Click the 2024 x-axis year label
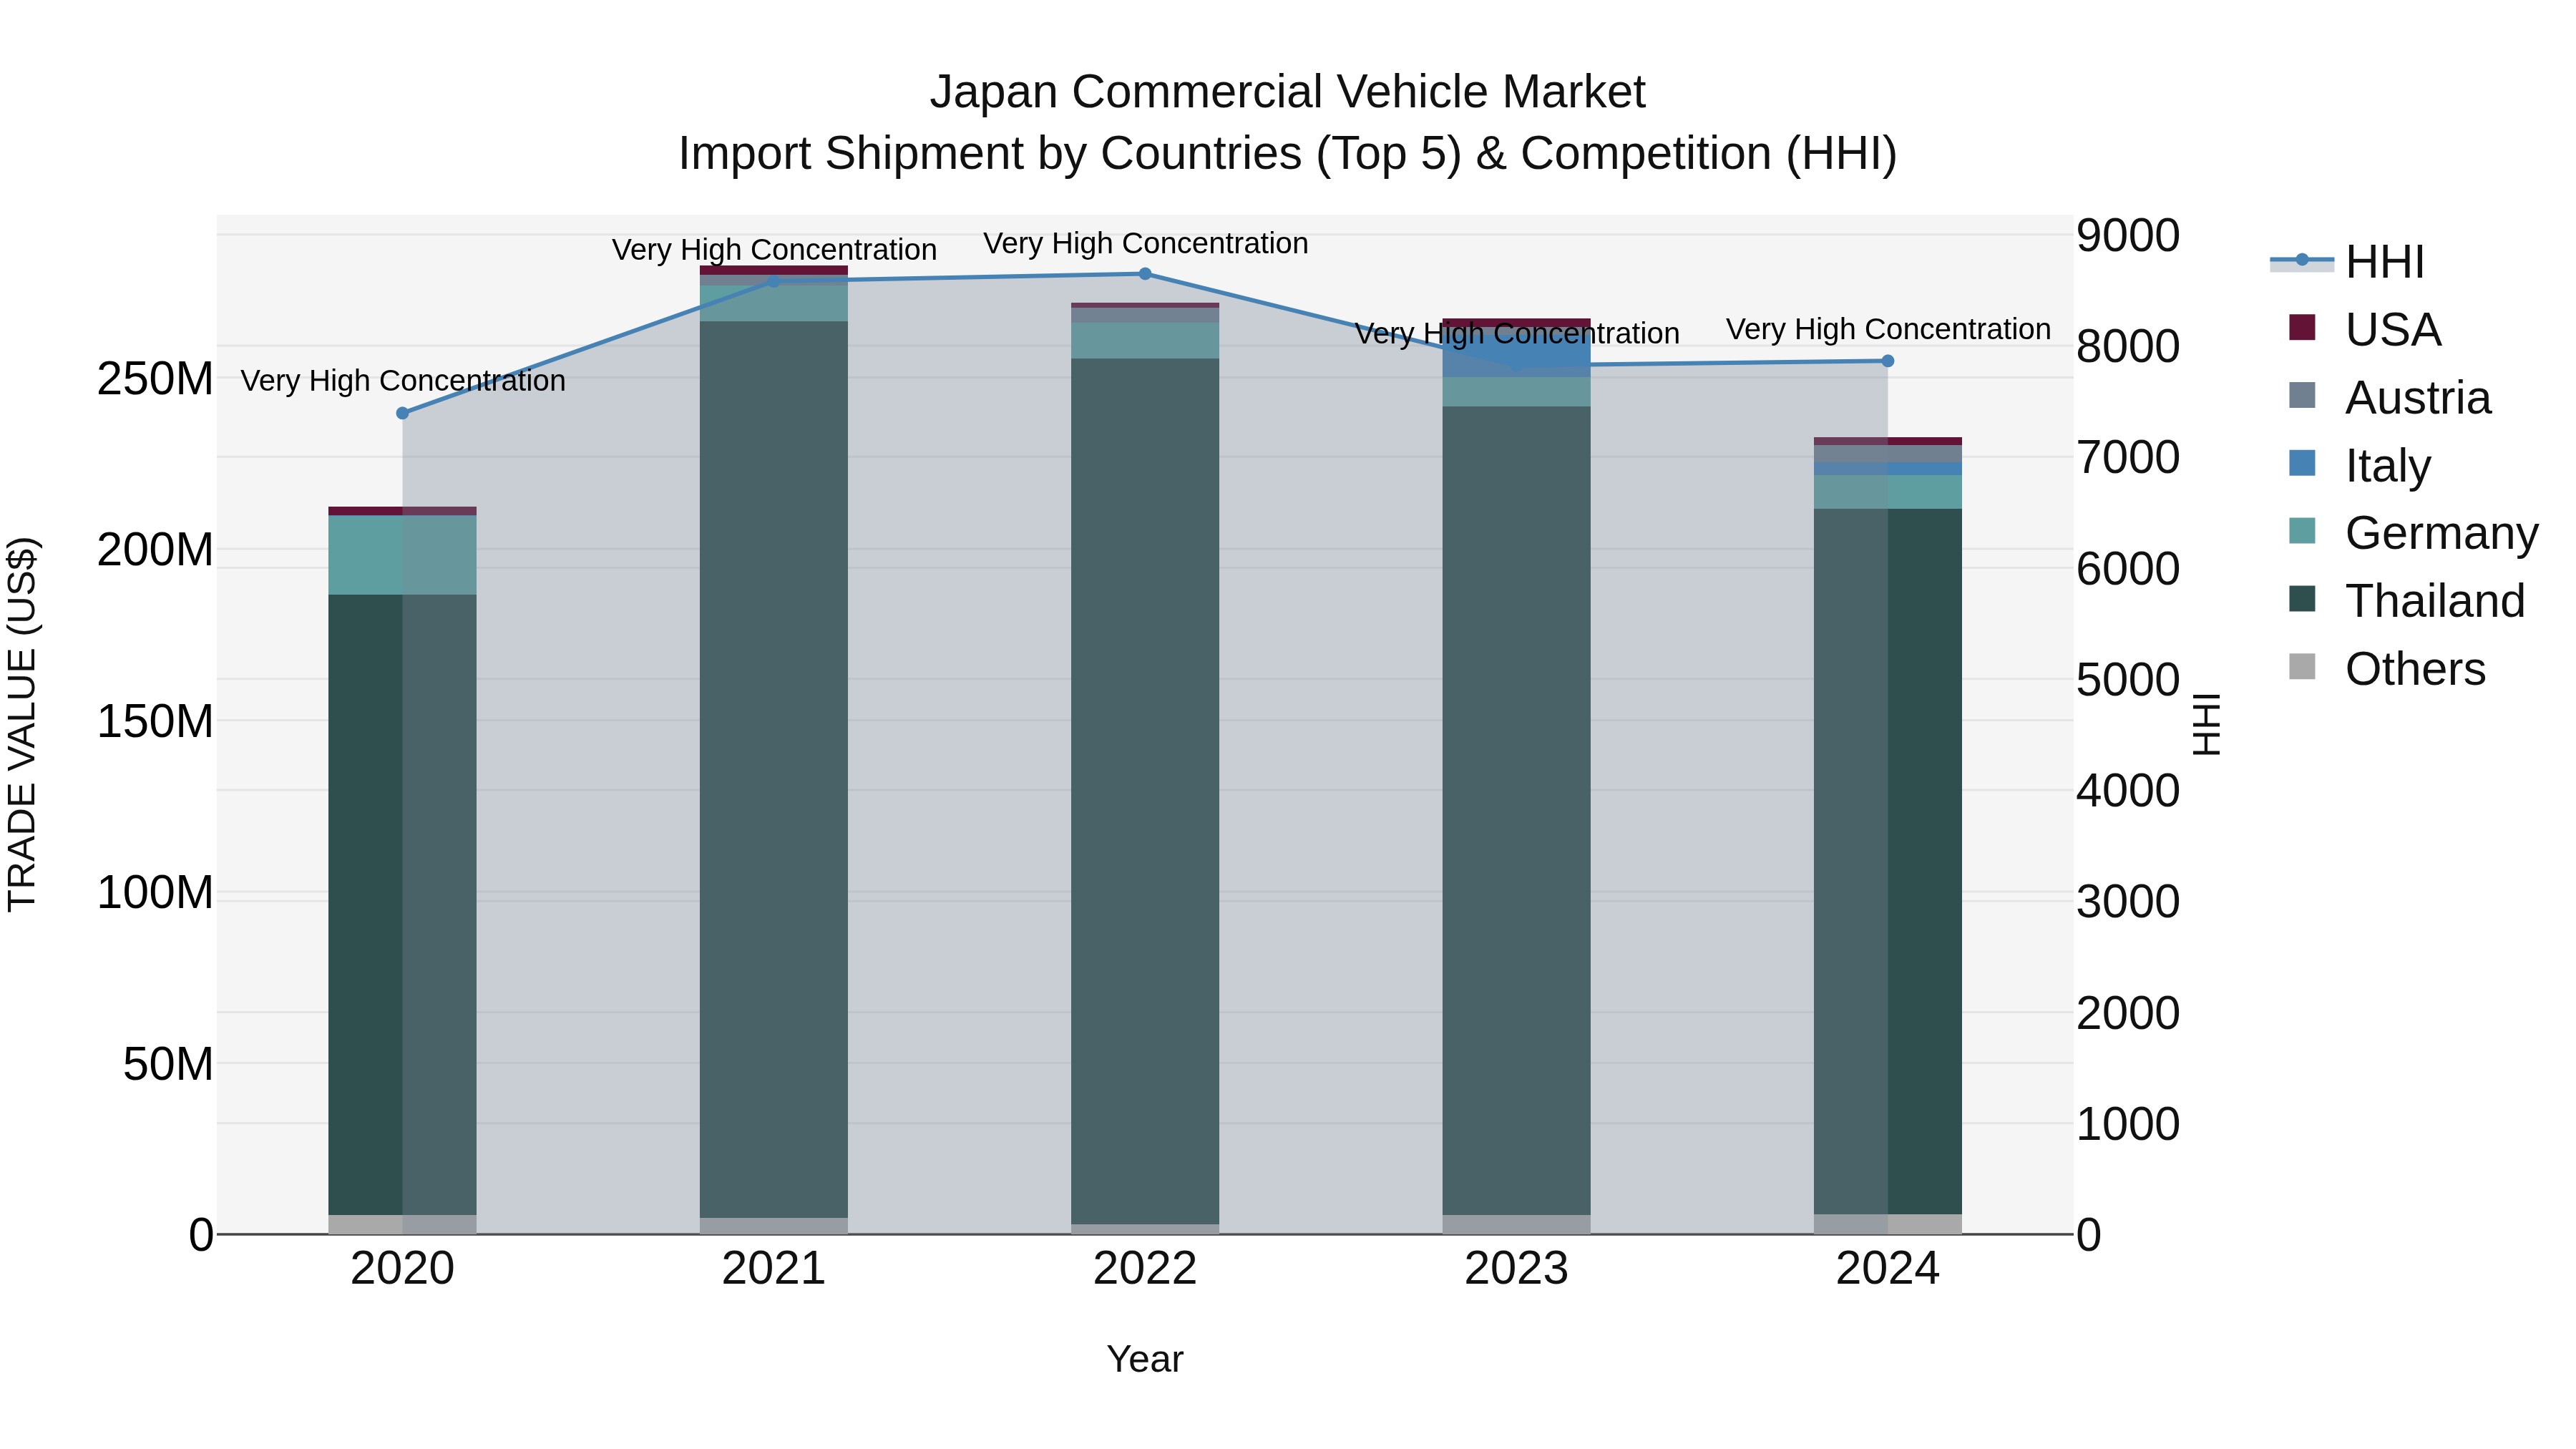This screenshot has width=2576, height=1449. point(1887,1269)
